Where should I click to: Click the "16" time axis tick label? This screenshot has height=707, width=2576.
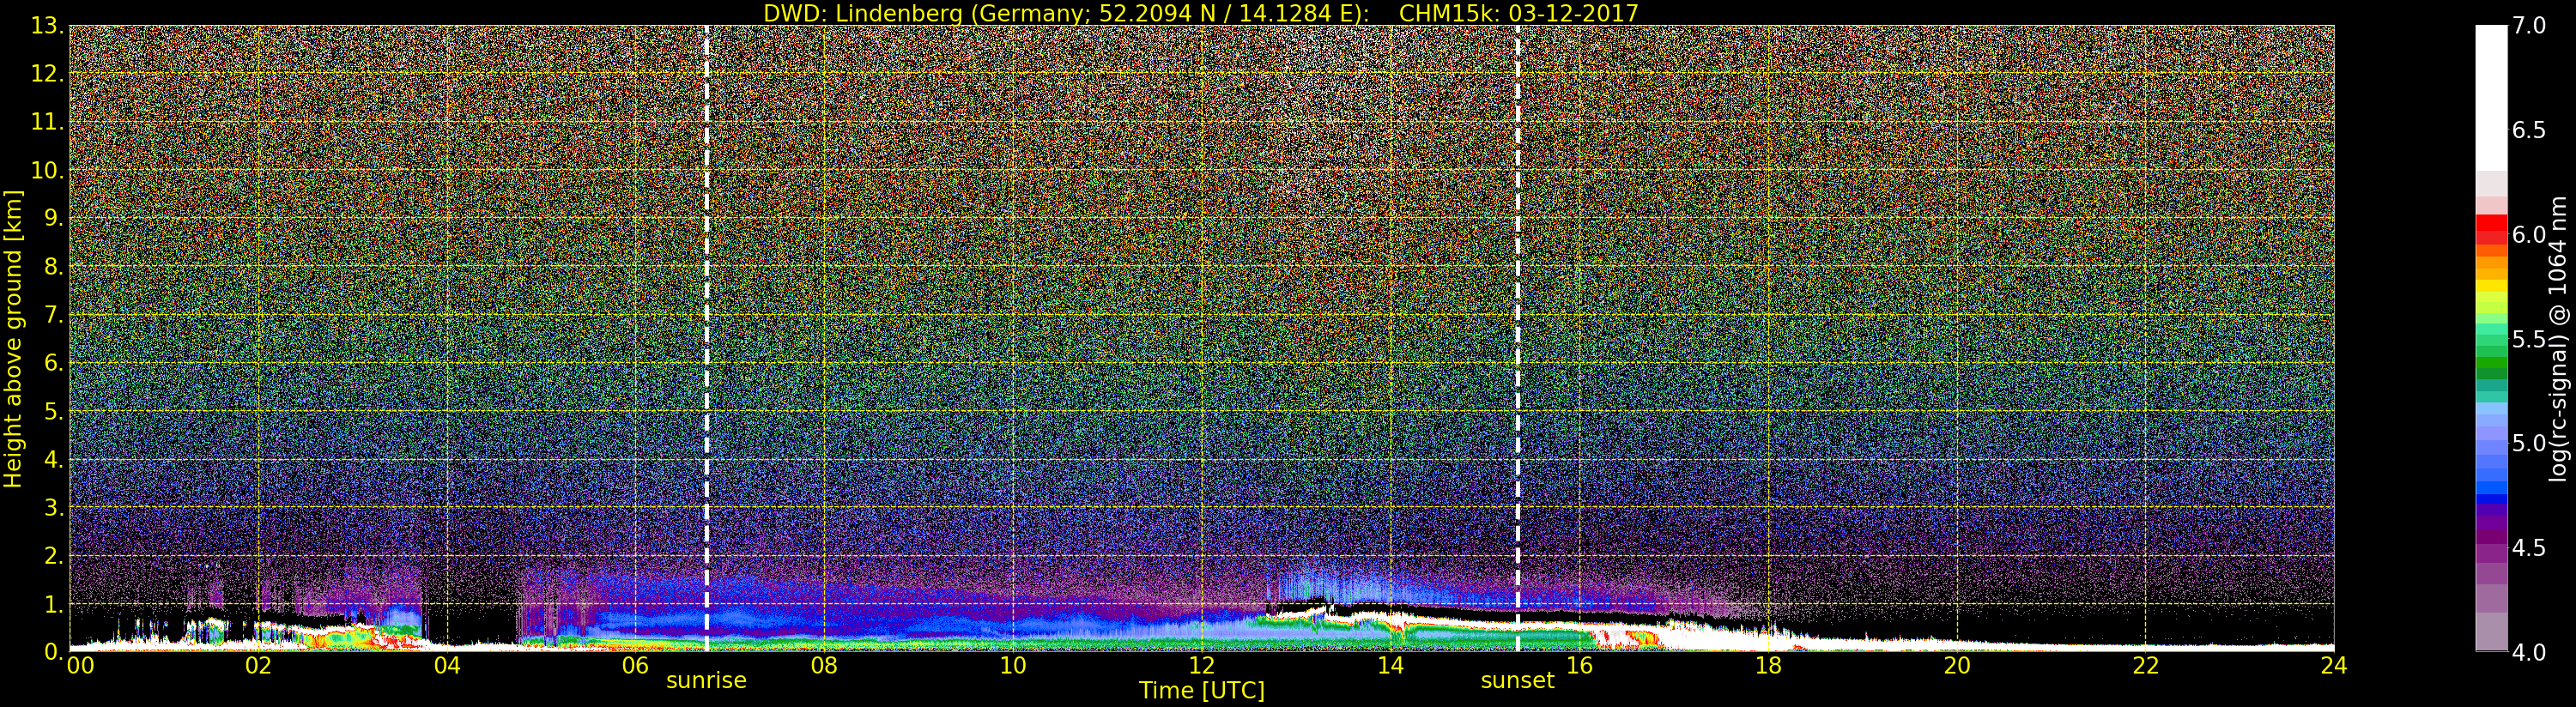[1579, 666]
